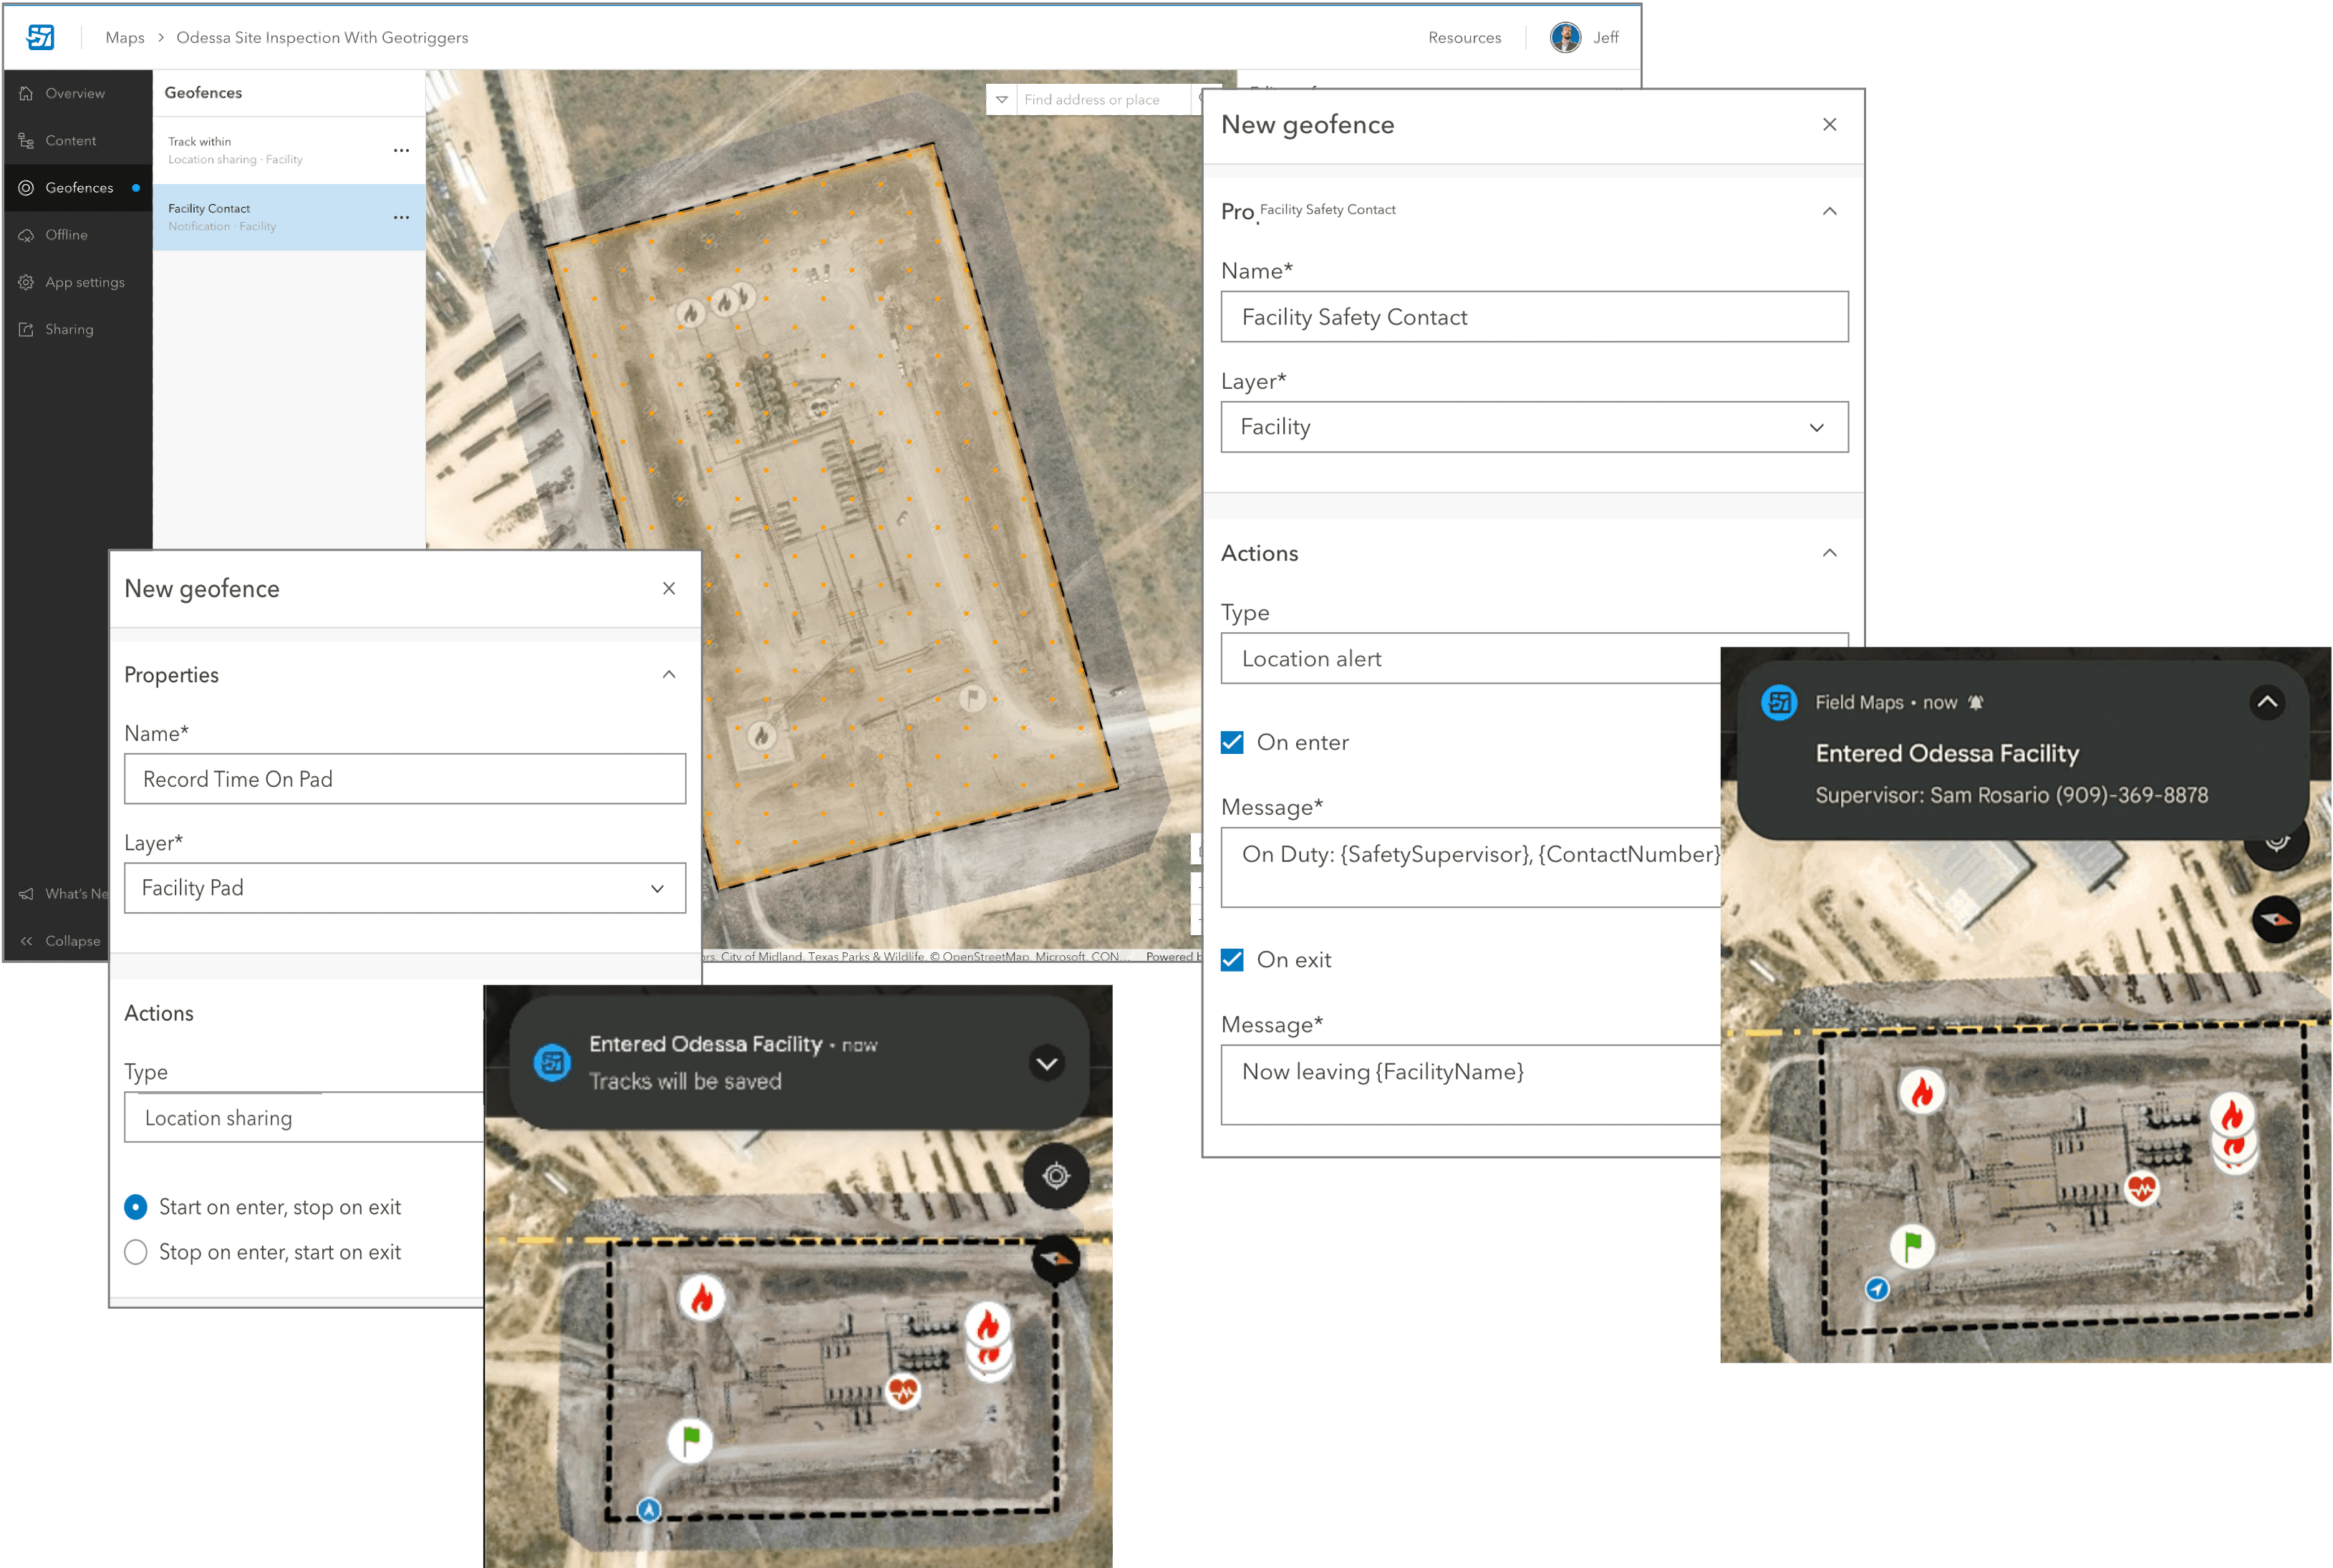Open the Facility Pad layer dropdown
This screenshot has height=1568, width=2333.
(657, 888)
